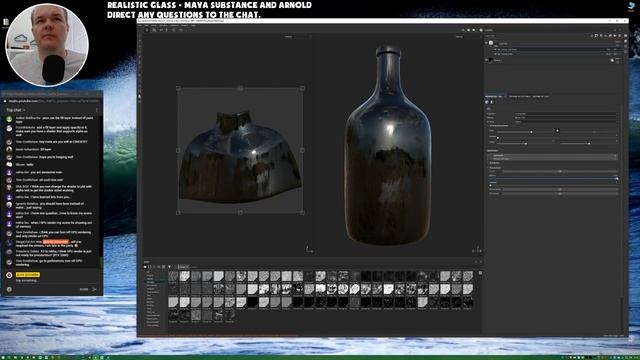
Task: Open the File menu in Substance Painter
Action: coord(140,25)
